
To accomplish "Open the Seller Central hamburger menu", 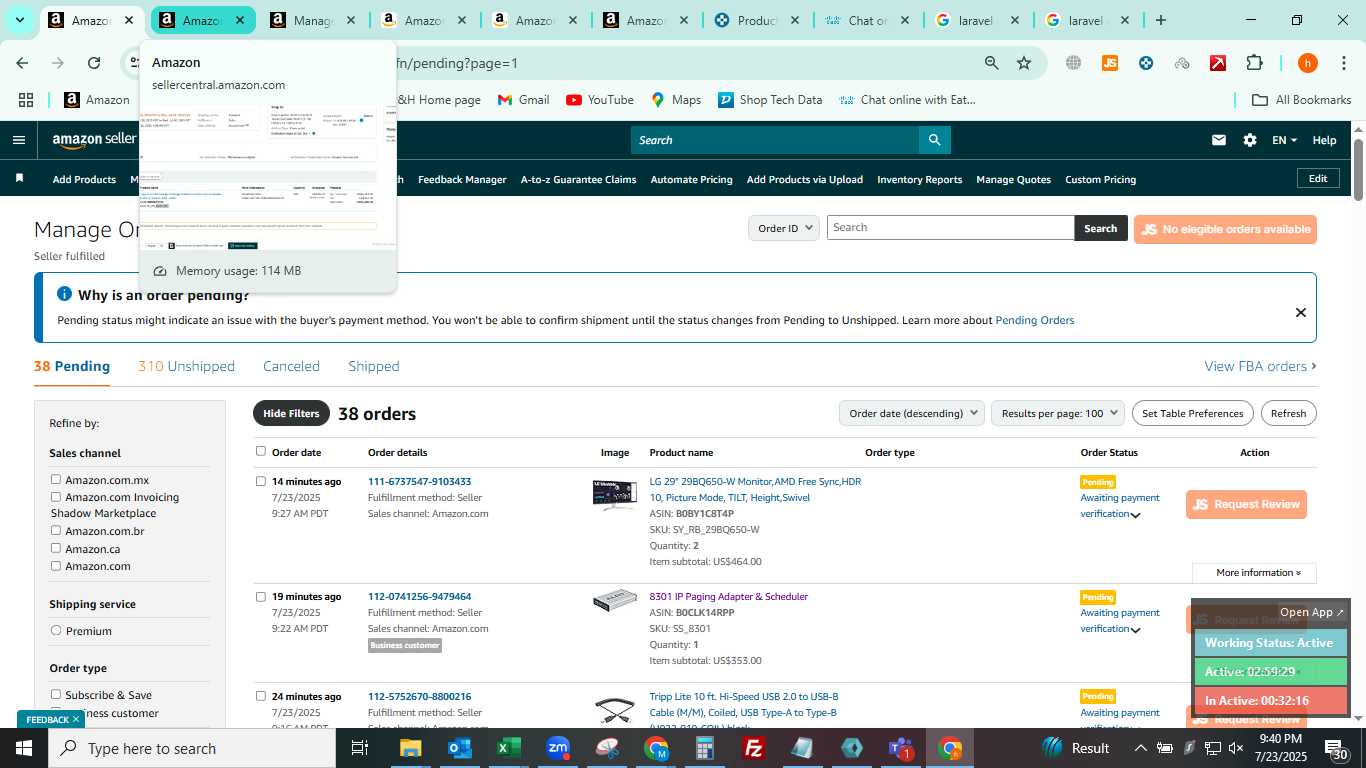I will [18, 140].
